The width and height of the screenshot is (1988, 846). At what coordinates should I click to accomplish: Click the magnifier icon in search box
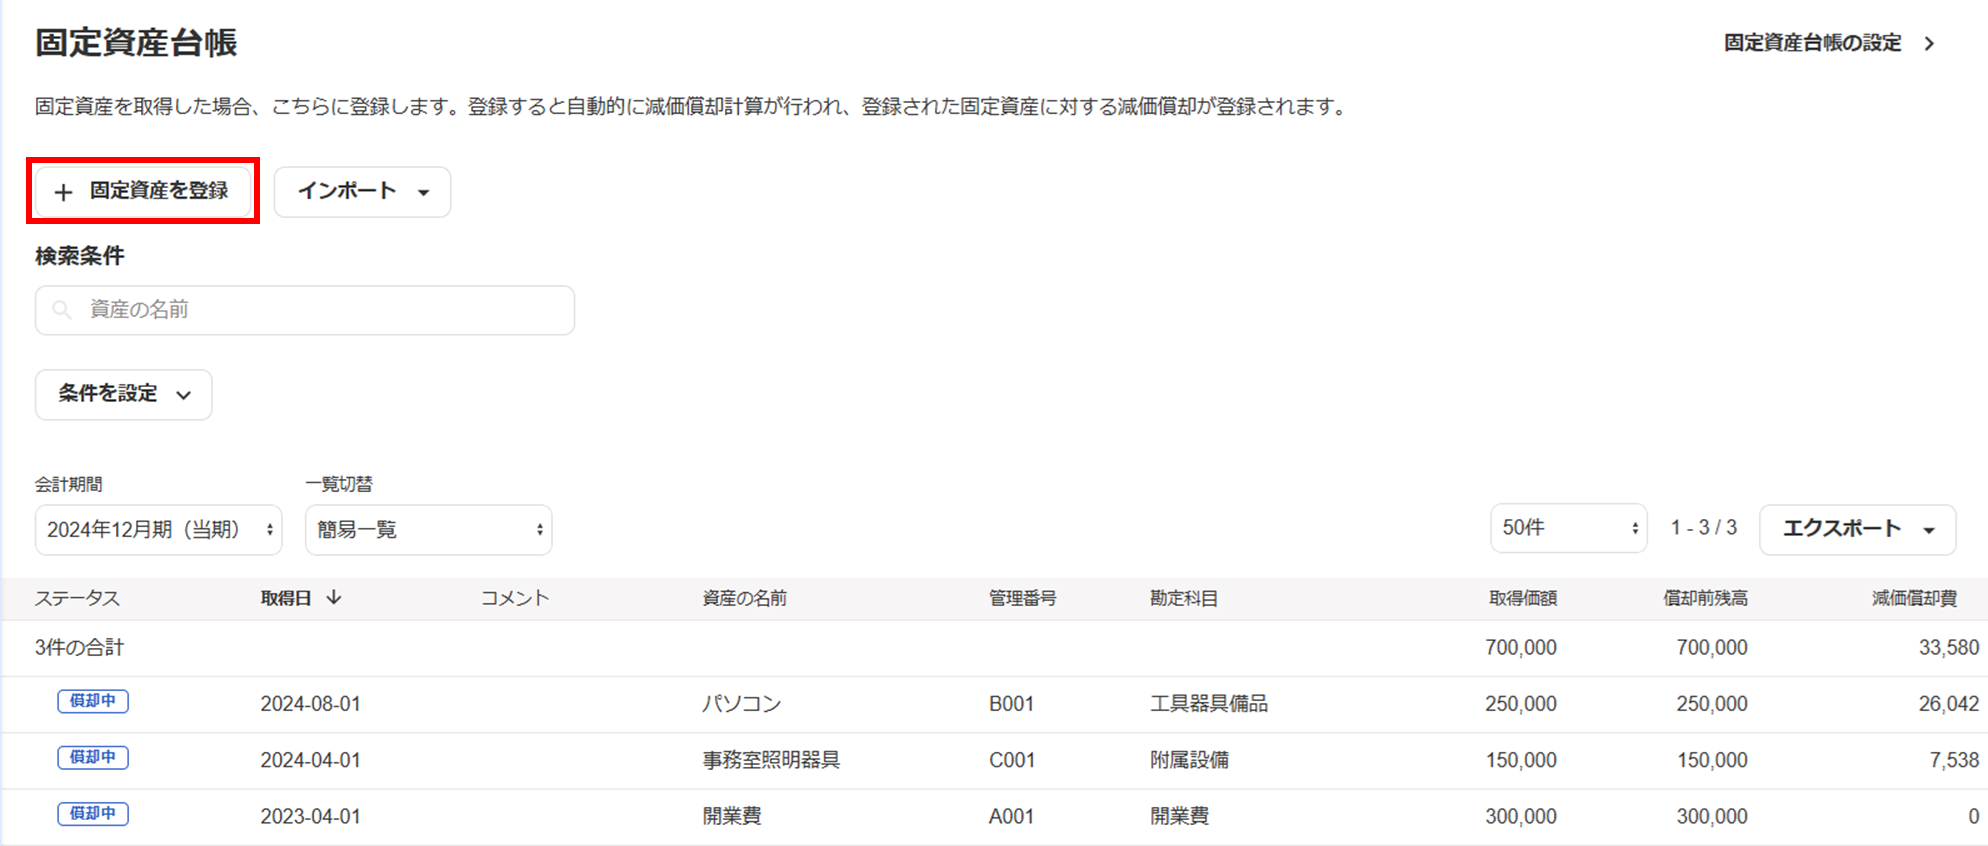click(x=62, y=310)
